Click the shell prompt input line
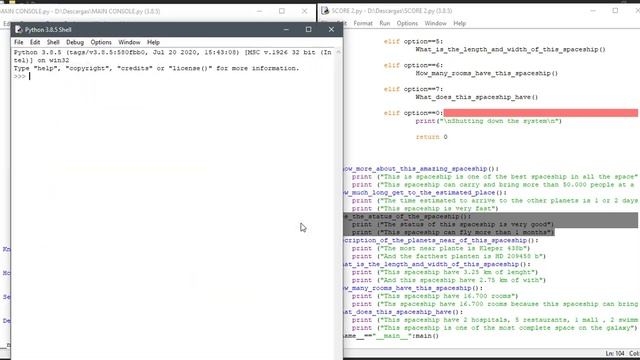This screenshot has width=640, height=360. coord(174,76)
